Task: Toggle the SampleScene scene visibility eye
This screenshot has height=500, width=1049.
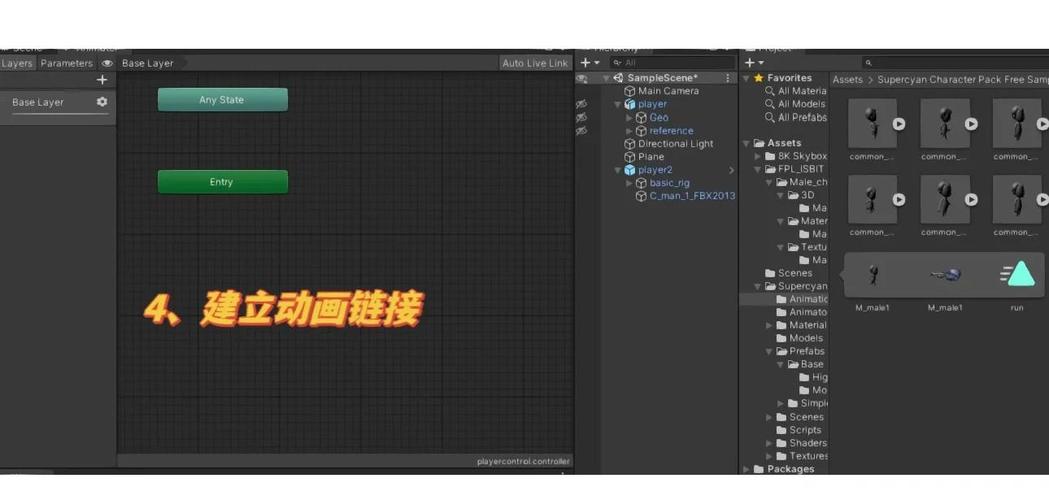Action: (581, 78)
